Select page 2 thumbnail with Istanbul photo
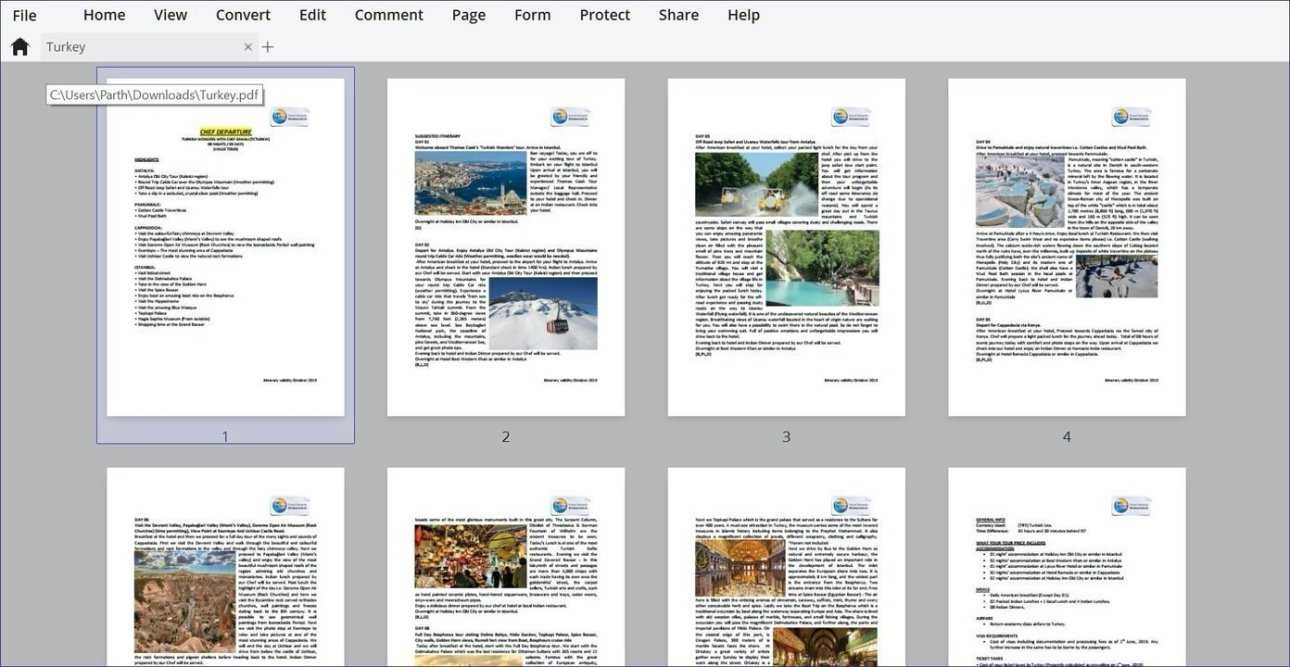The image size is (1290, 667). pyautogui.click(x=506, y=247)
